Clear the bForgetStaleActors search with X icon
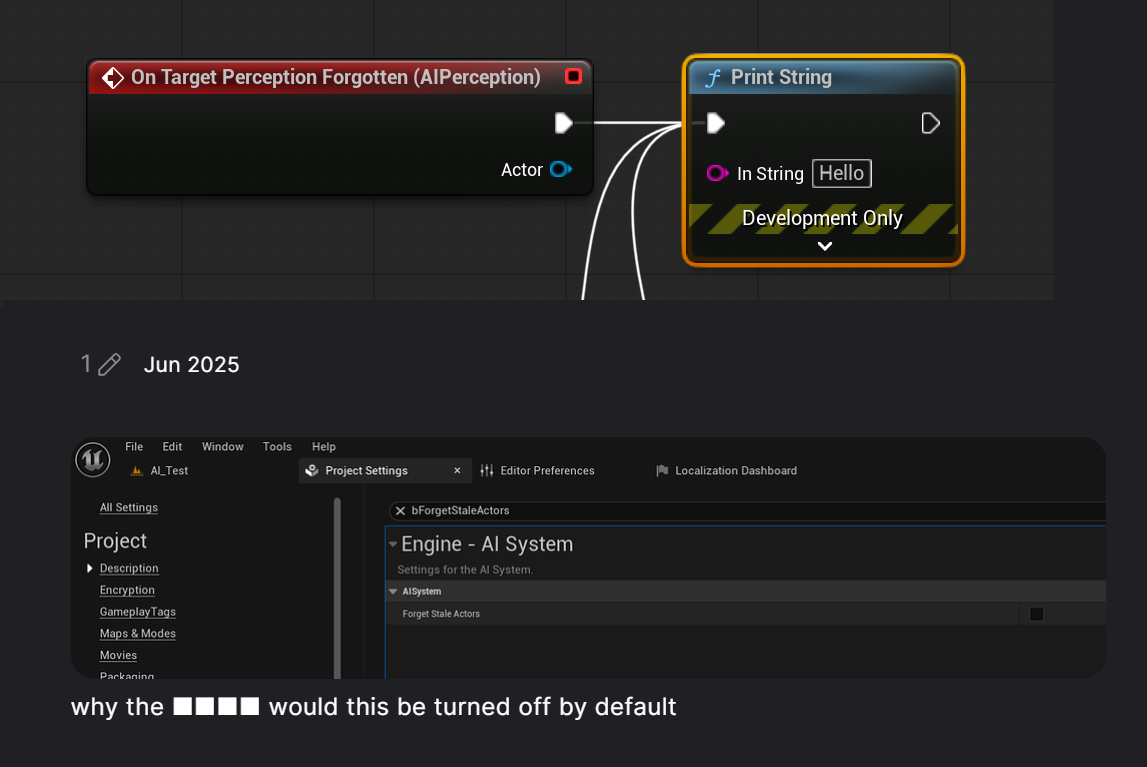This screenshot has height=767, width=1147. pyautogui.click(x=400, y=511)
